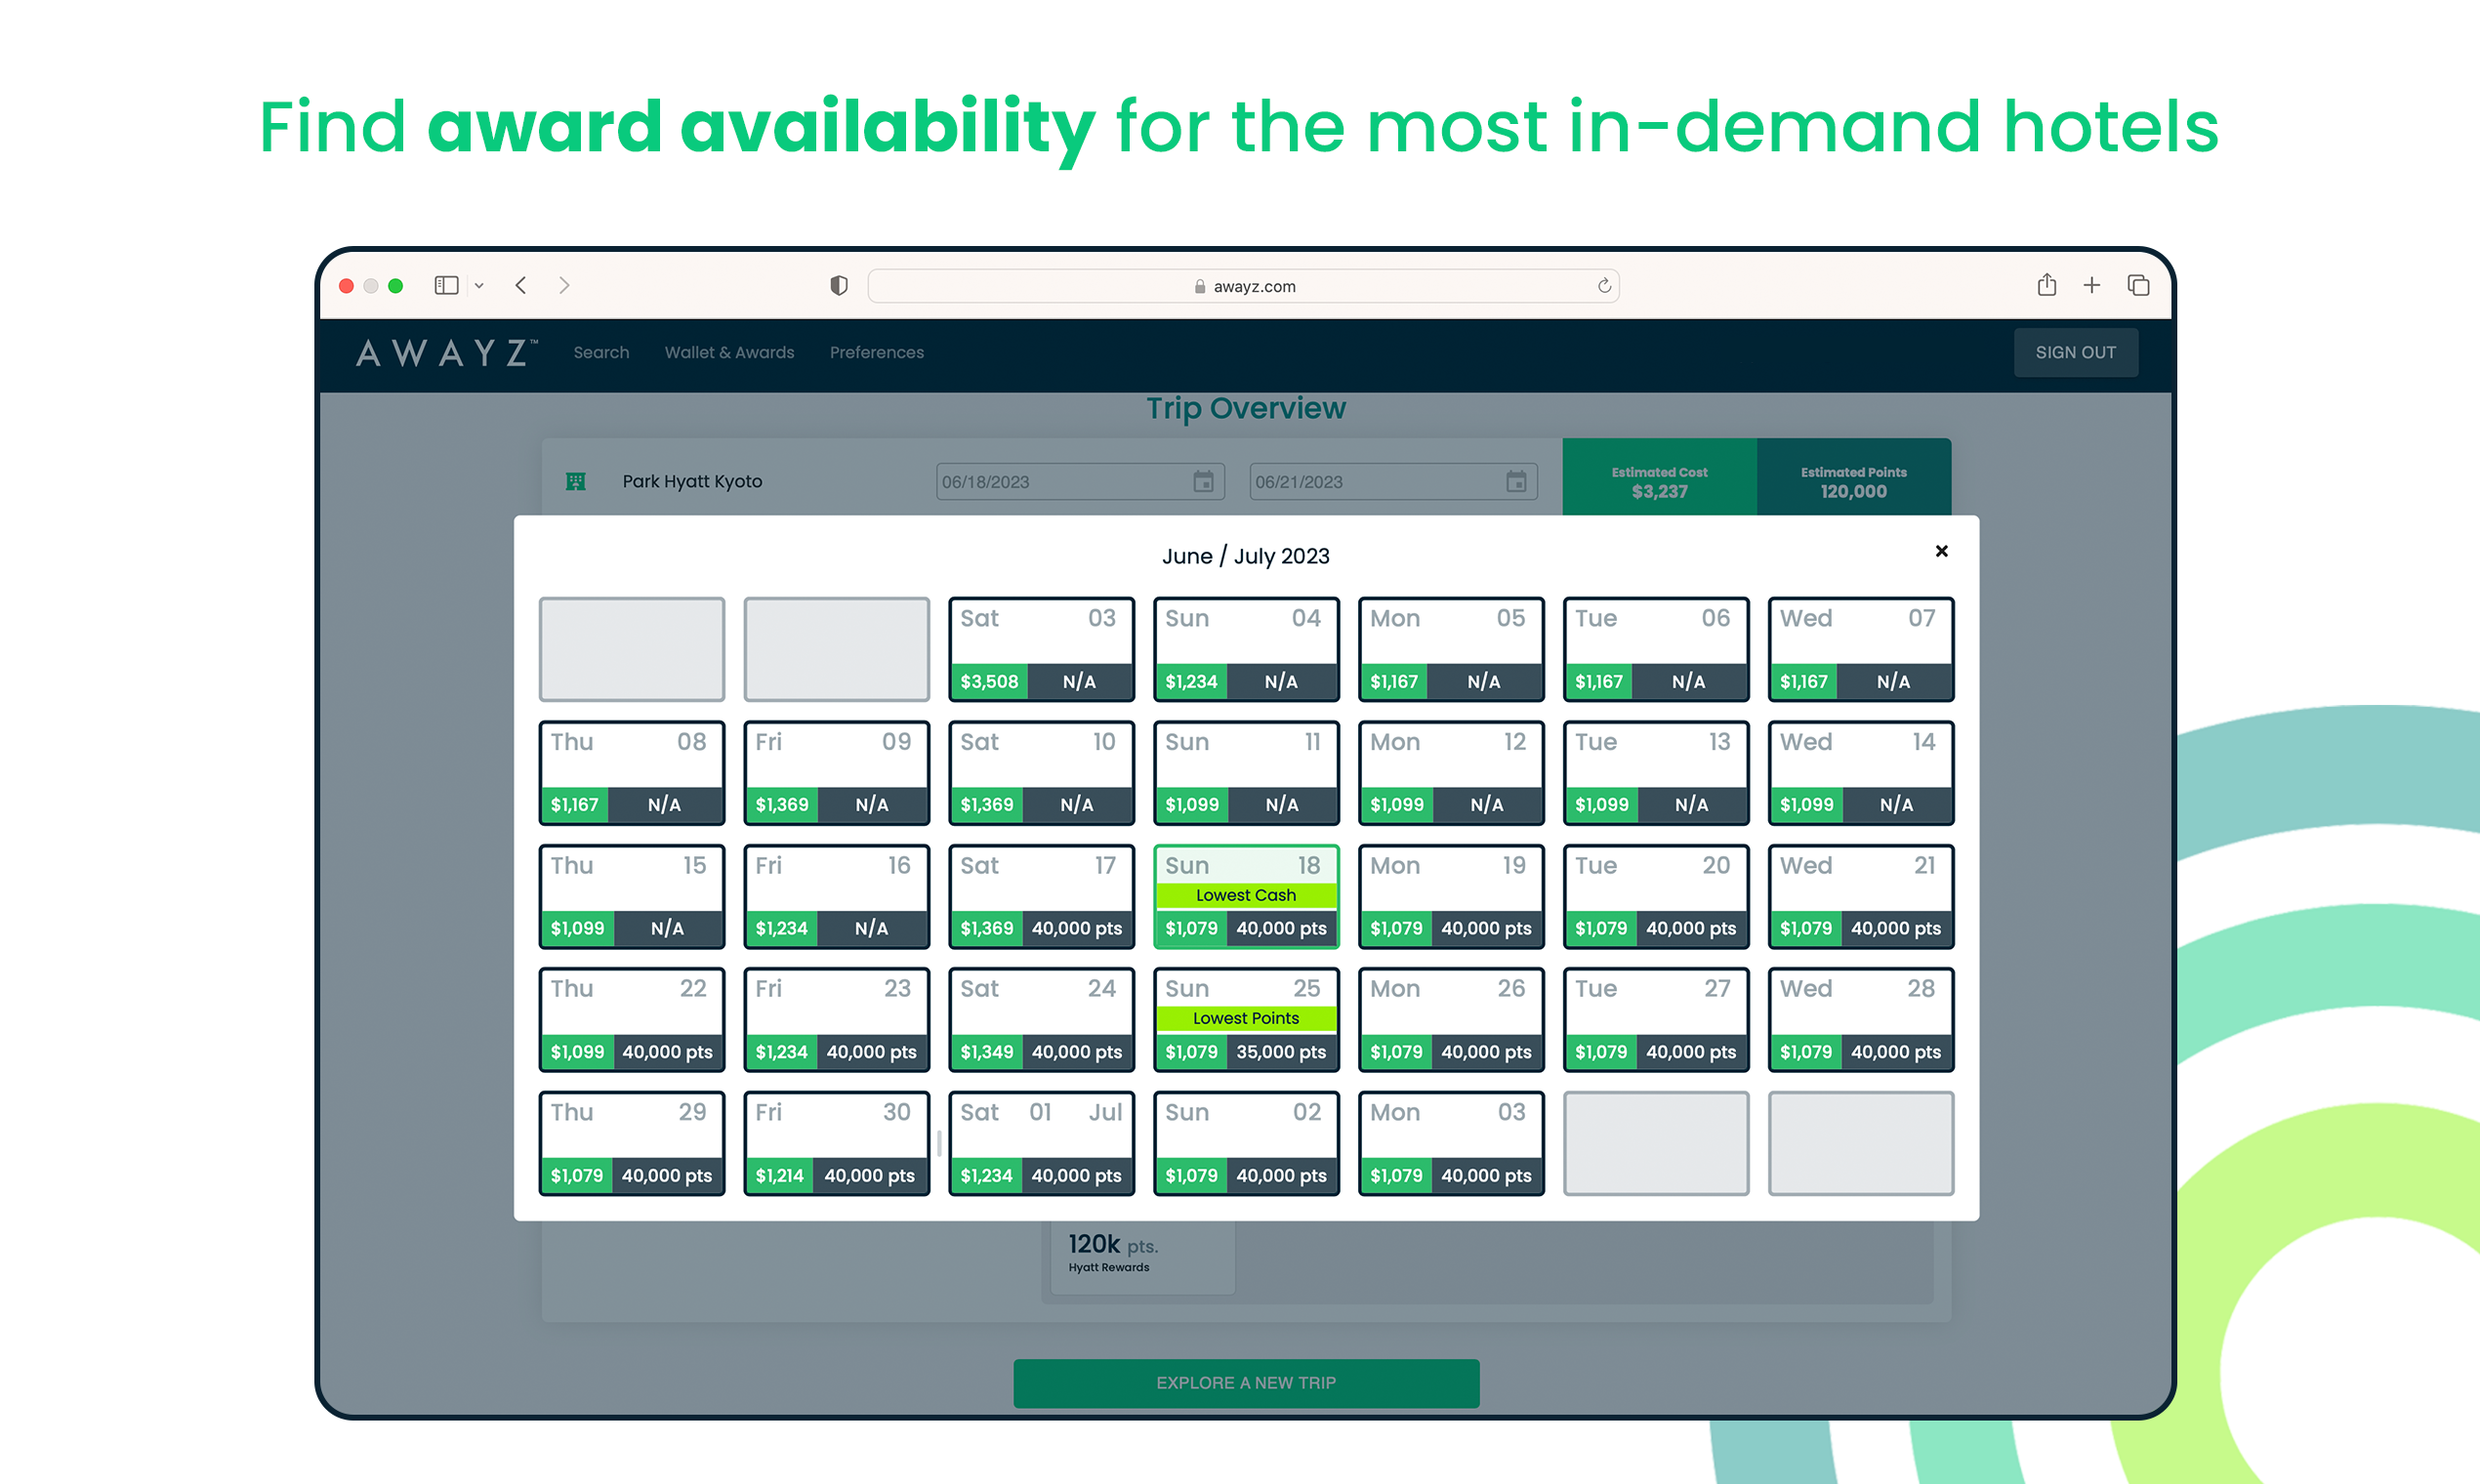Screen dimensions: 2480x1484
Task: Open the Search nav item
Action: (601, 353)
